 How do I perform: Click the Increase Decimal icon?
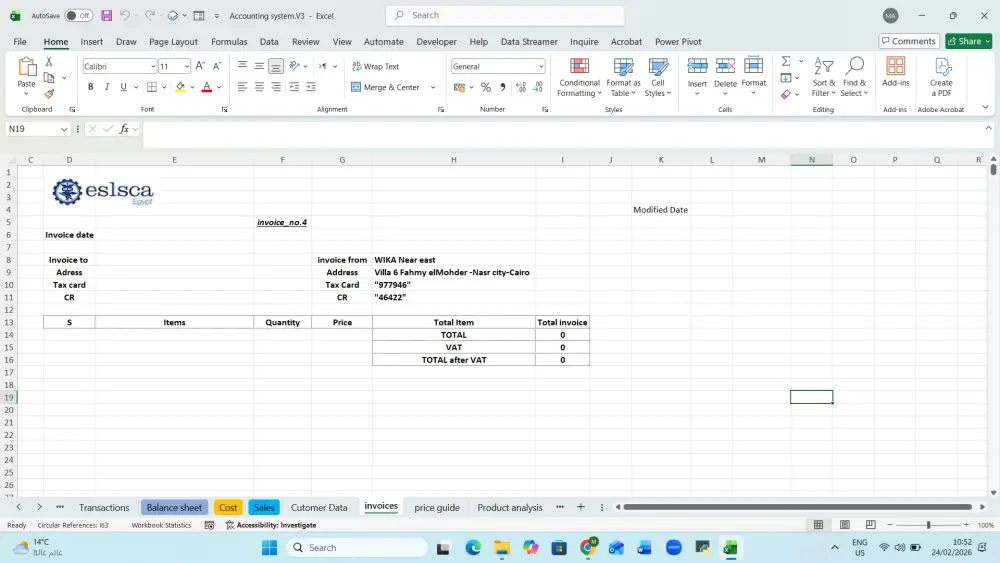pos(521,87)
